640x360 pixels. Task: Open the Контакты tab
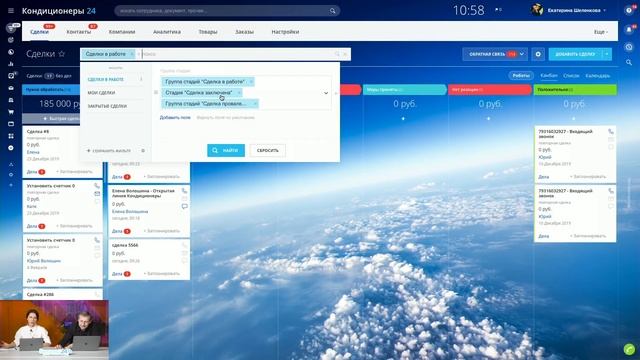click(79, 32)
